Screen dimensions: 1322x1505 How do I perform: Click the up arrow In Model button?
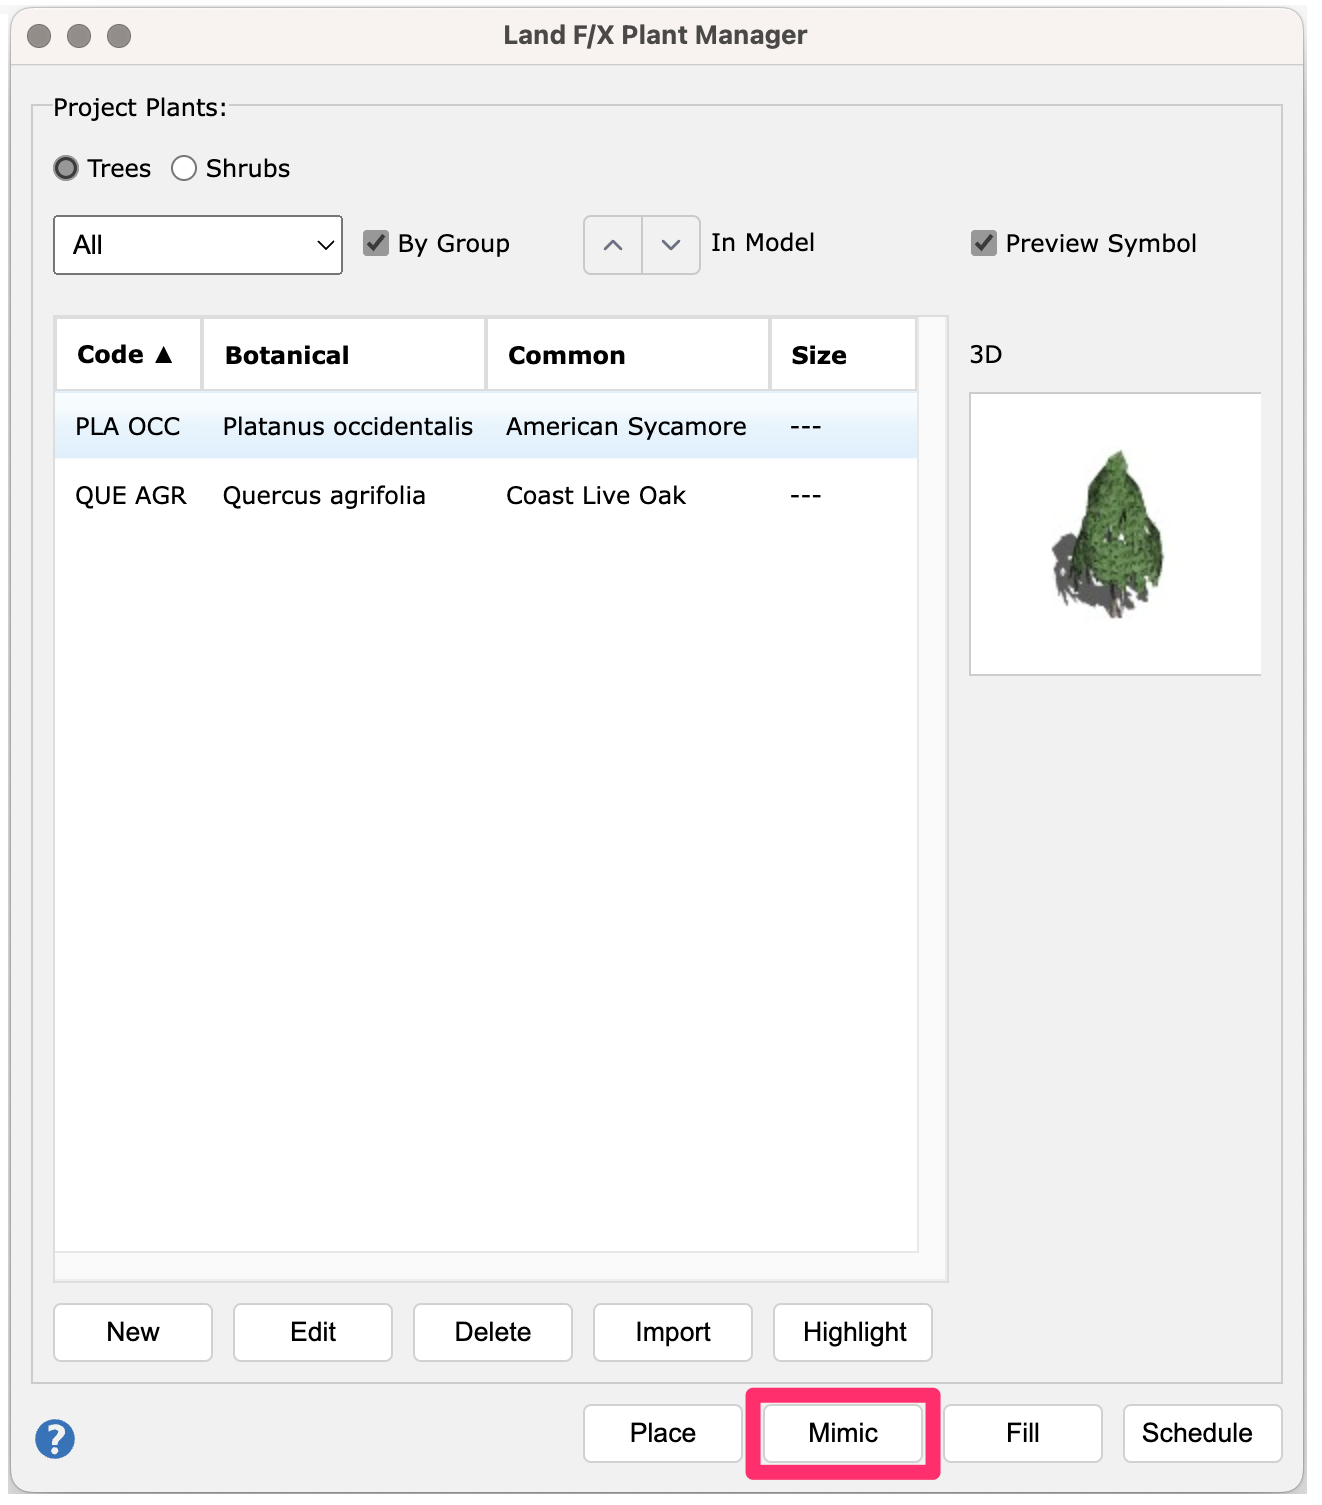tap(613, 245)
